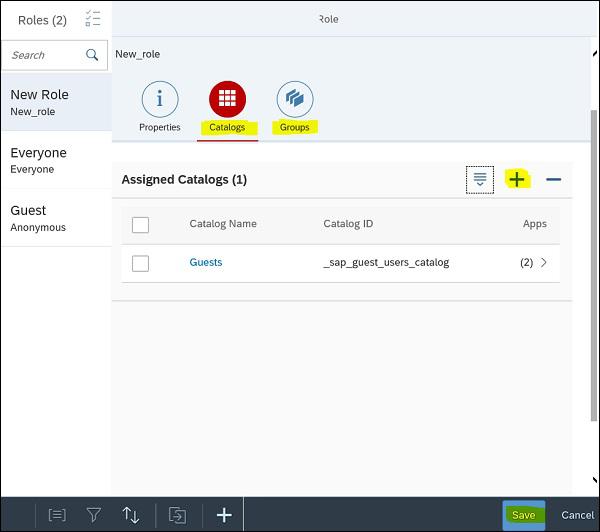This screenshot has width=600, height=532.
Task: Tick the Guests catalog row checkbox
Action: 141,263
